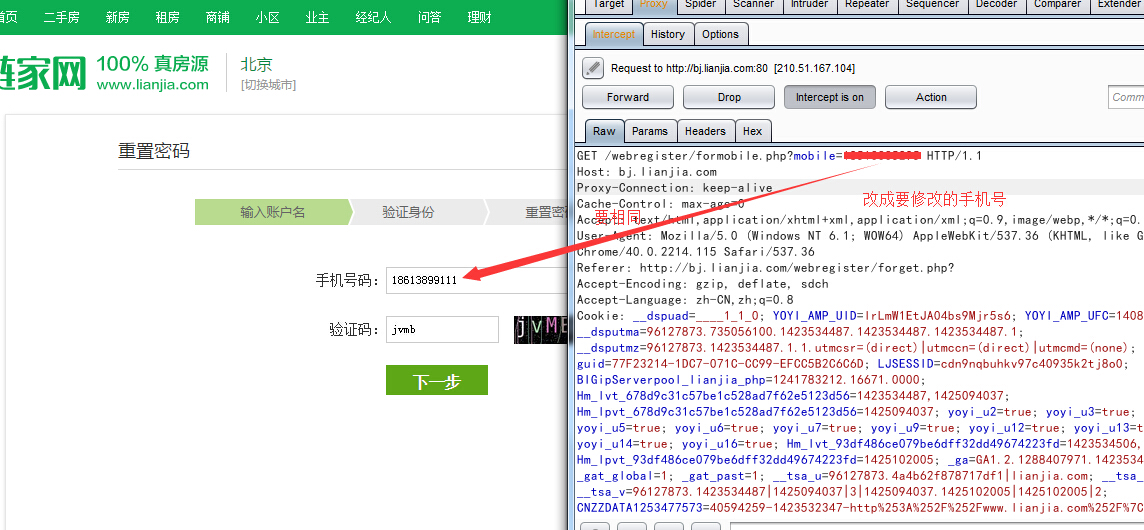Screen dimensions: 1144x530
Task: Switch to the Proxy tab
Action: tap(653, 4)
